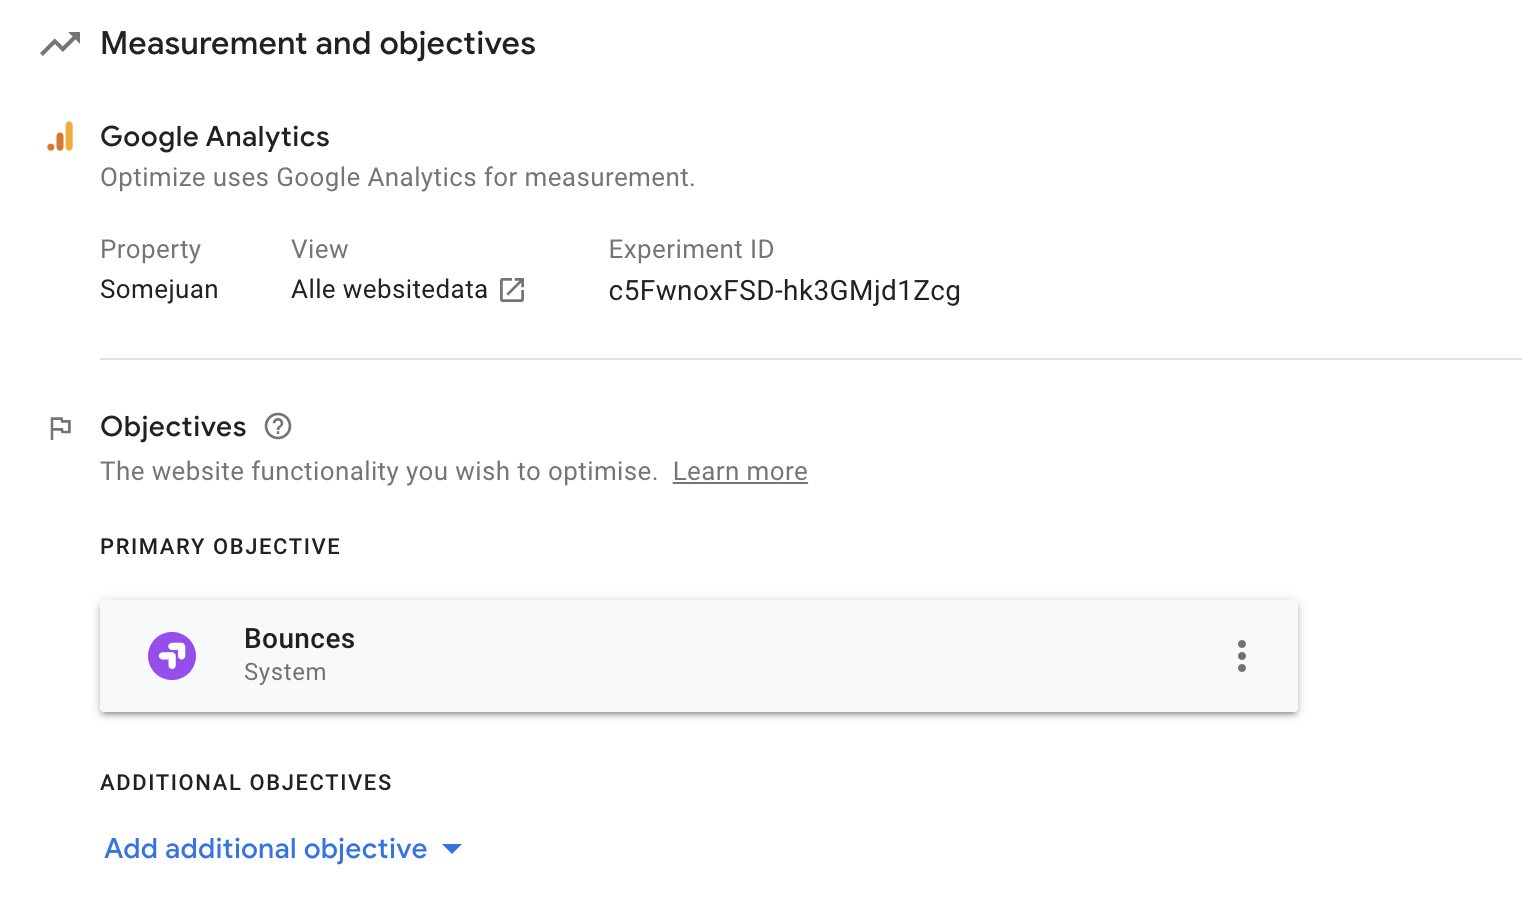Click the View column label
The image size is (1522, 898).
point(320,249)
